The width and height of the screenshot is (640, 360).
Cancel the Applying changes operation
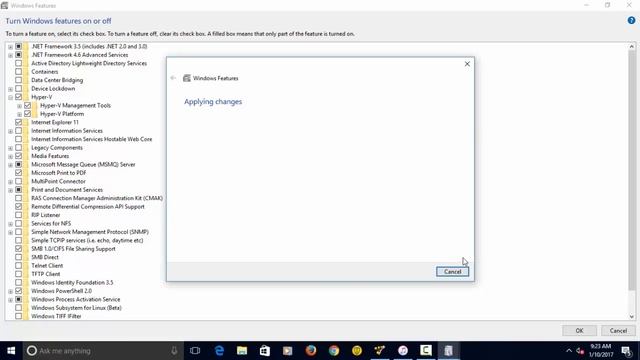tap(452, 272)
